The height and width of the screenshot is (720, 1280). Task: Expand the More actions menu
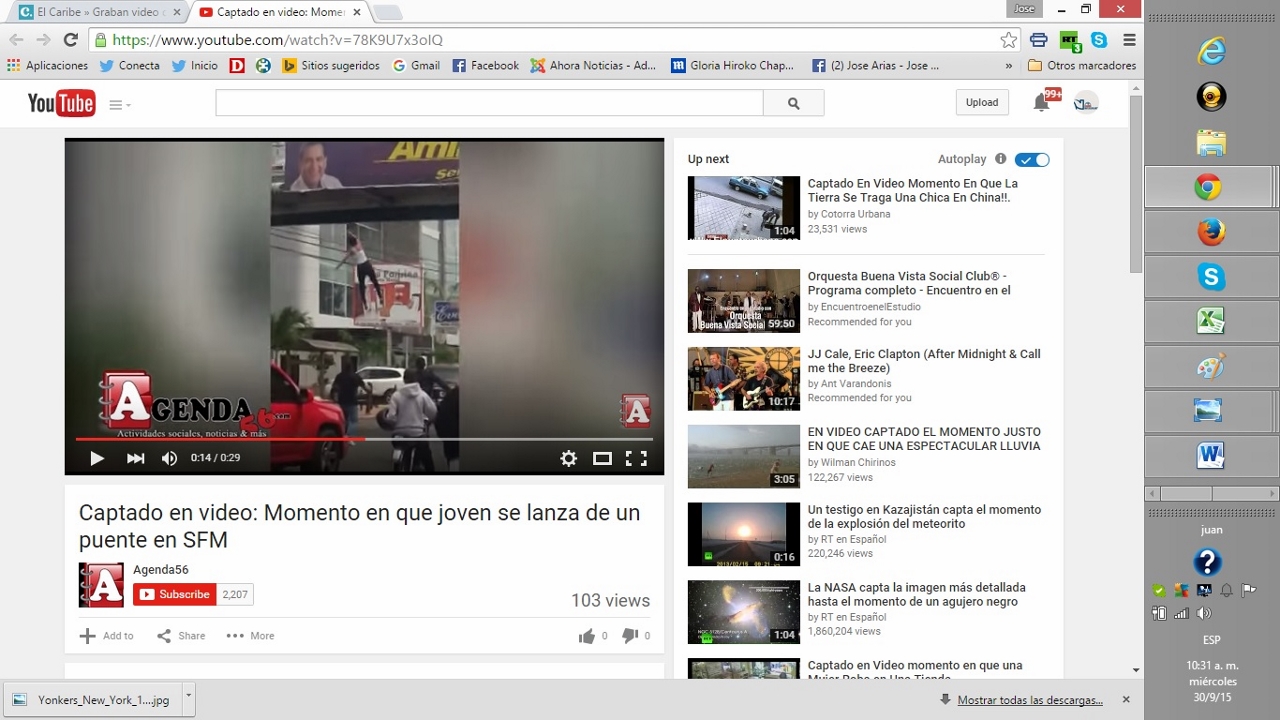[x=250, y=636]
